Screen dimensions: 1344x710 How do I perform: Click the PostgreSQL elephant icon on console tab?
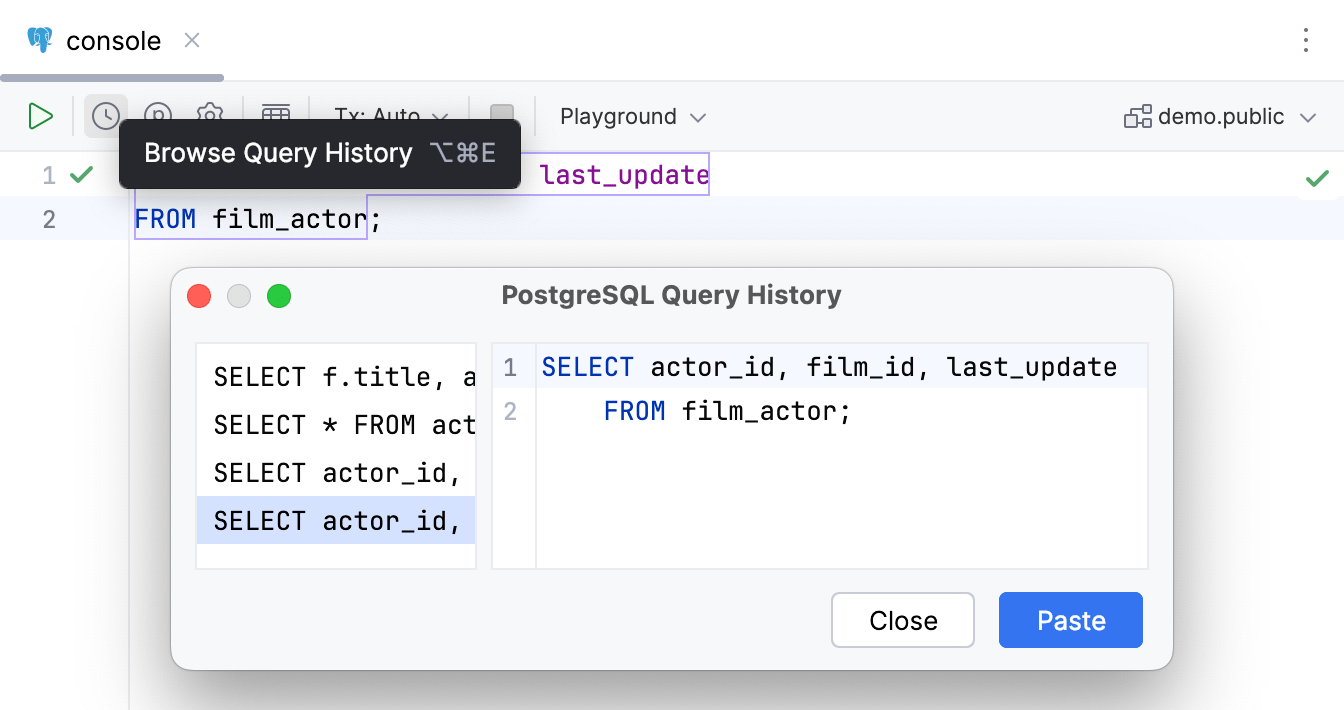click(x=38, y=40)
